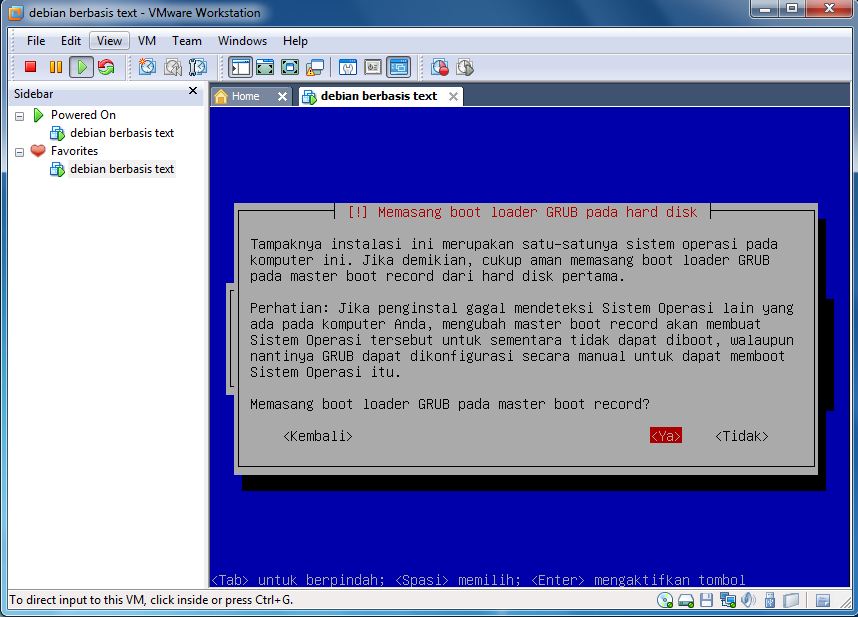Suspend the VM with the pause icon
This screenshot has width=858, height=617.
click(x=55, y=67)
